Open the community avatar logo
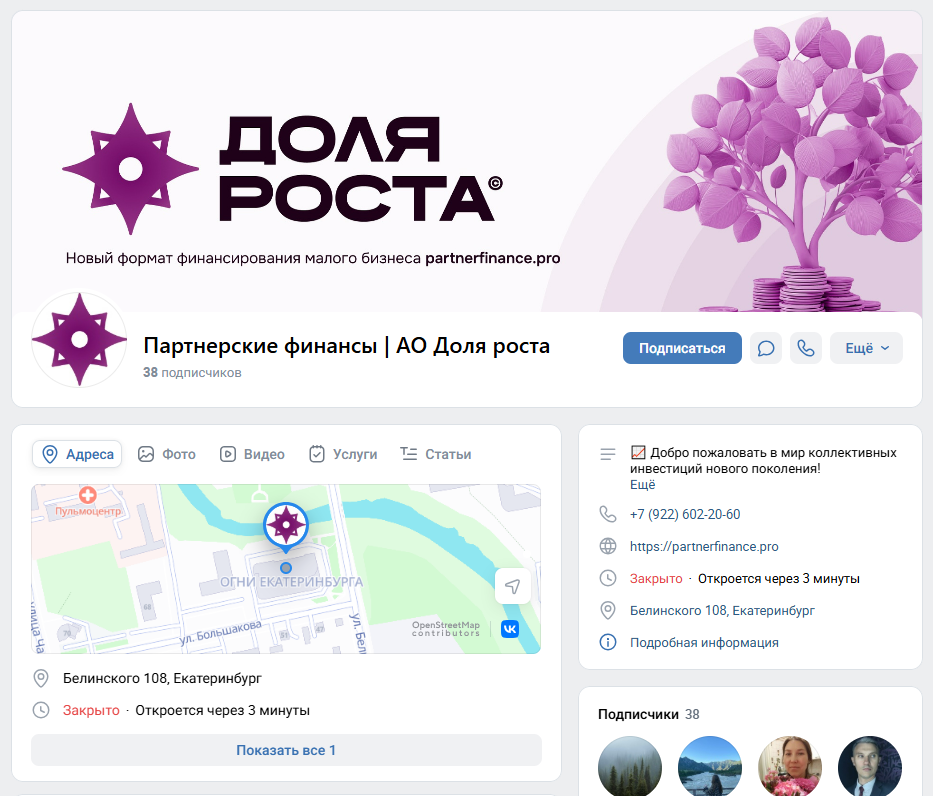The height and width of the screenshot is (796, 933). [79, 340]
